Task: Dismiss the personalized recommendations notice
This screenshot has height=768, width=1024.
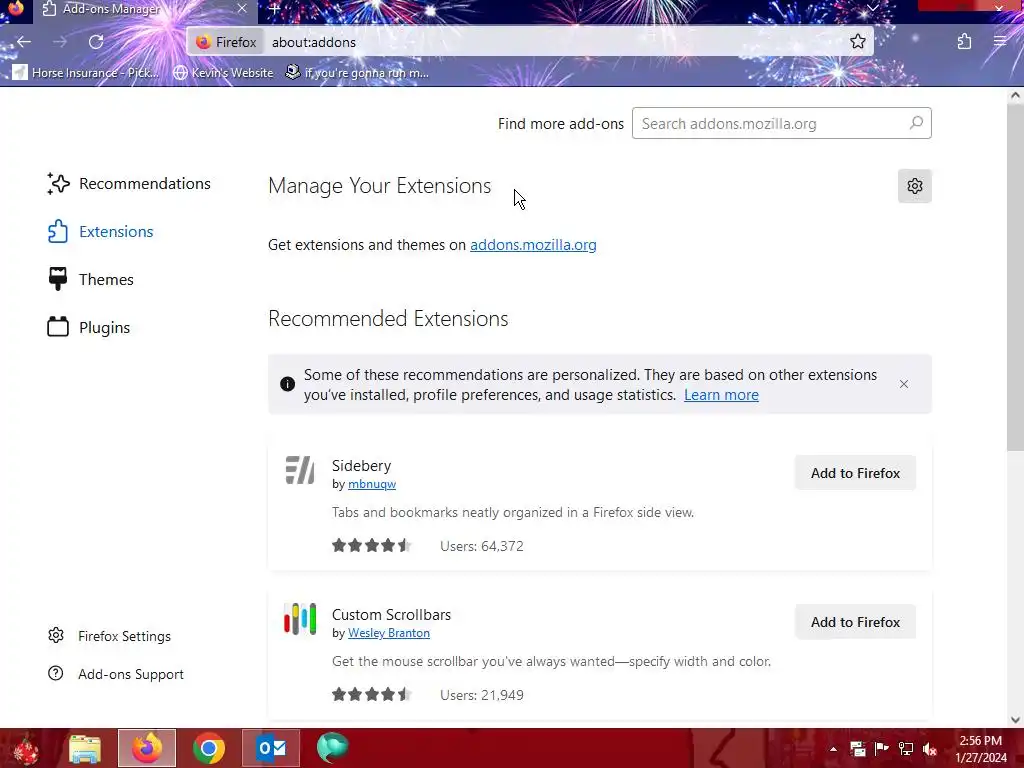Action: click(904, 384)
